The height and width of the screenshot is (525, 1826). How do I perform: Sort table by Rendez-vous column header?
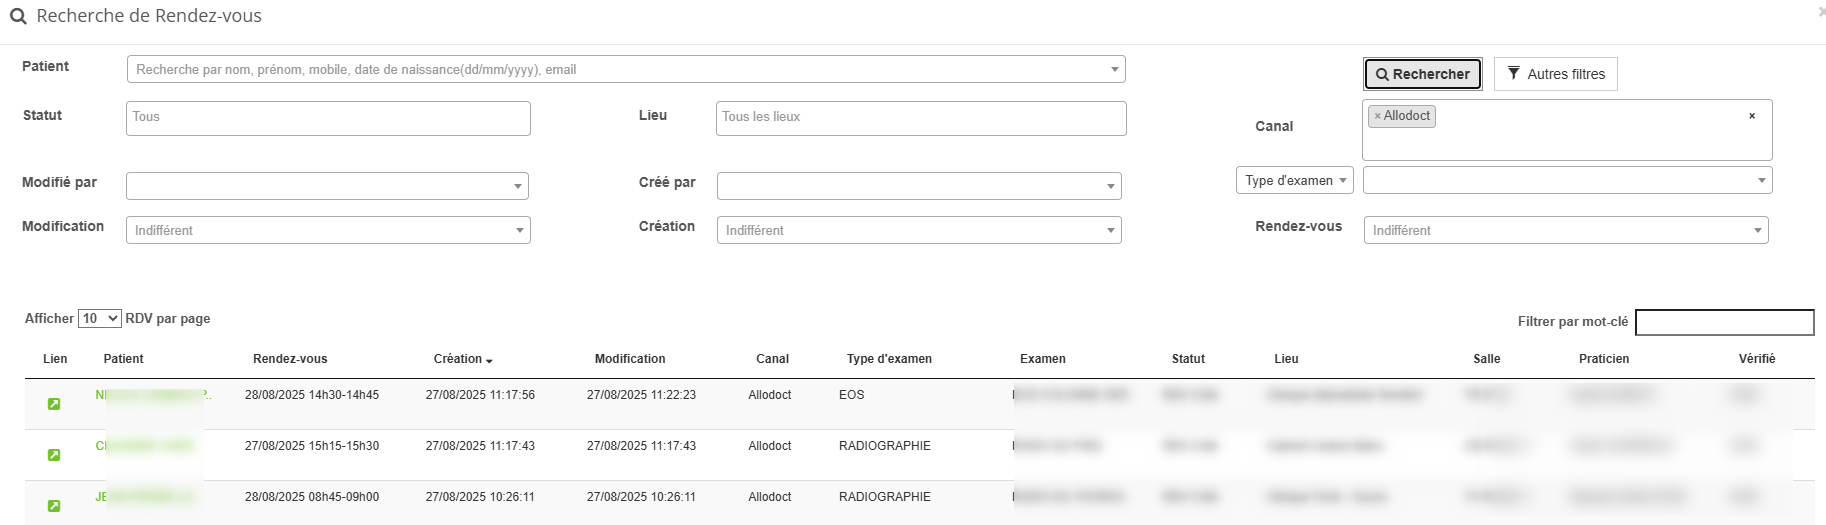coord(290,359)
